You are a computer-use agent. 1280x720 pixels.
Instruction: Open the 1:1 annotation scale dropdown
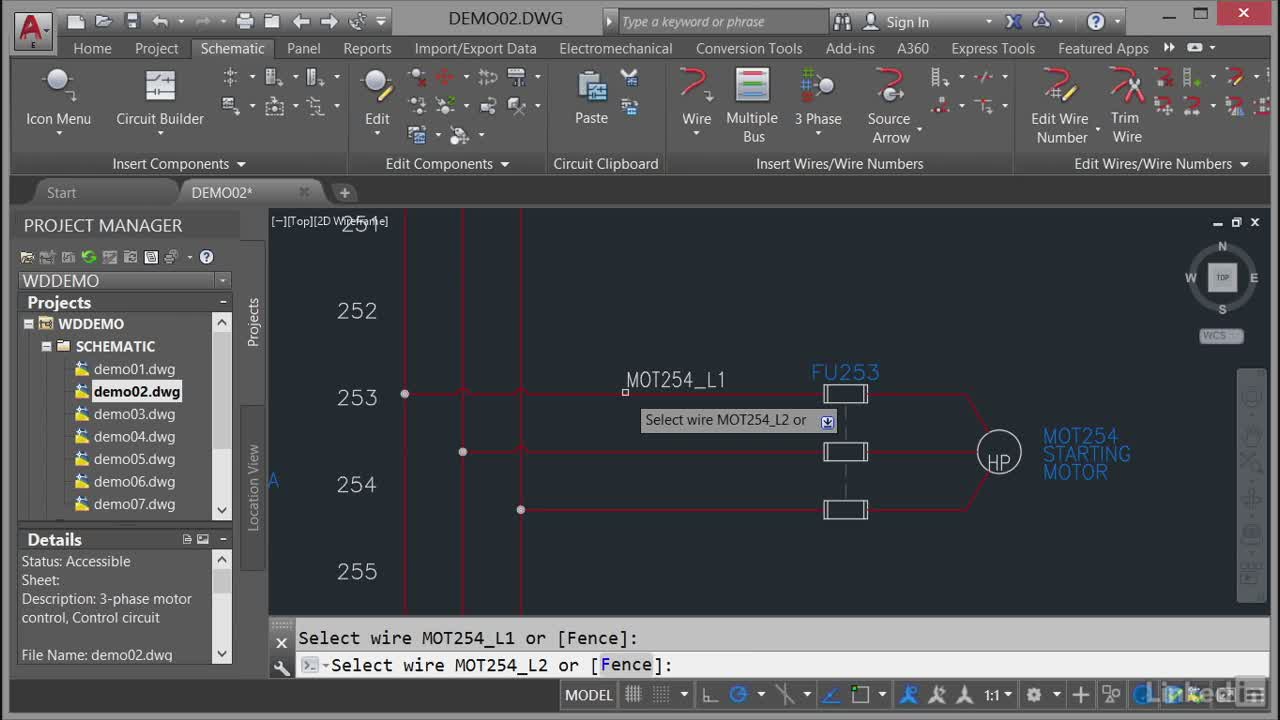pos(1007,694)
